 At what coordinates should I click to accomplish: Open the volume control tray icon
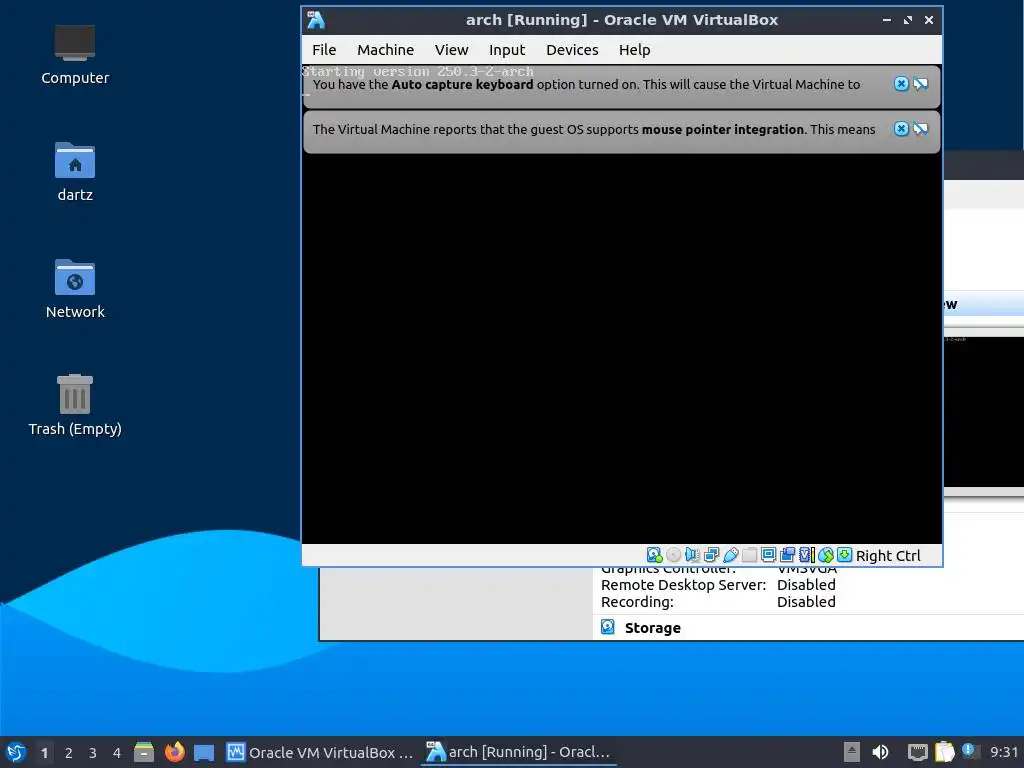point(880,752)
